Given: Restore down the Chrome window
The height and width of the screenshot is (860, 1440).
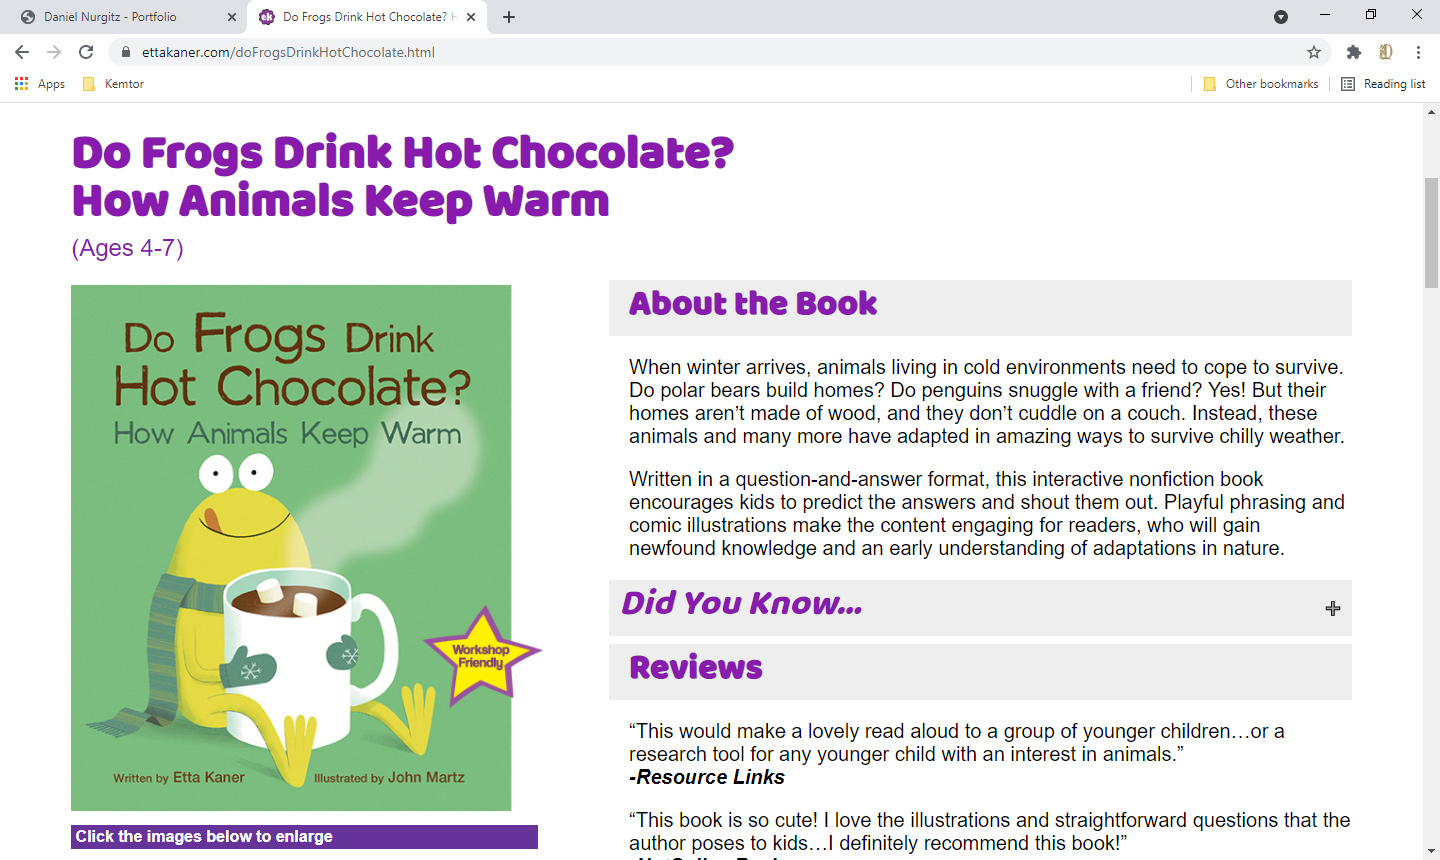Looking at the screenshot, I should (x=1371, y=15).
